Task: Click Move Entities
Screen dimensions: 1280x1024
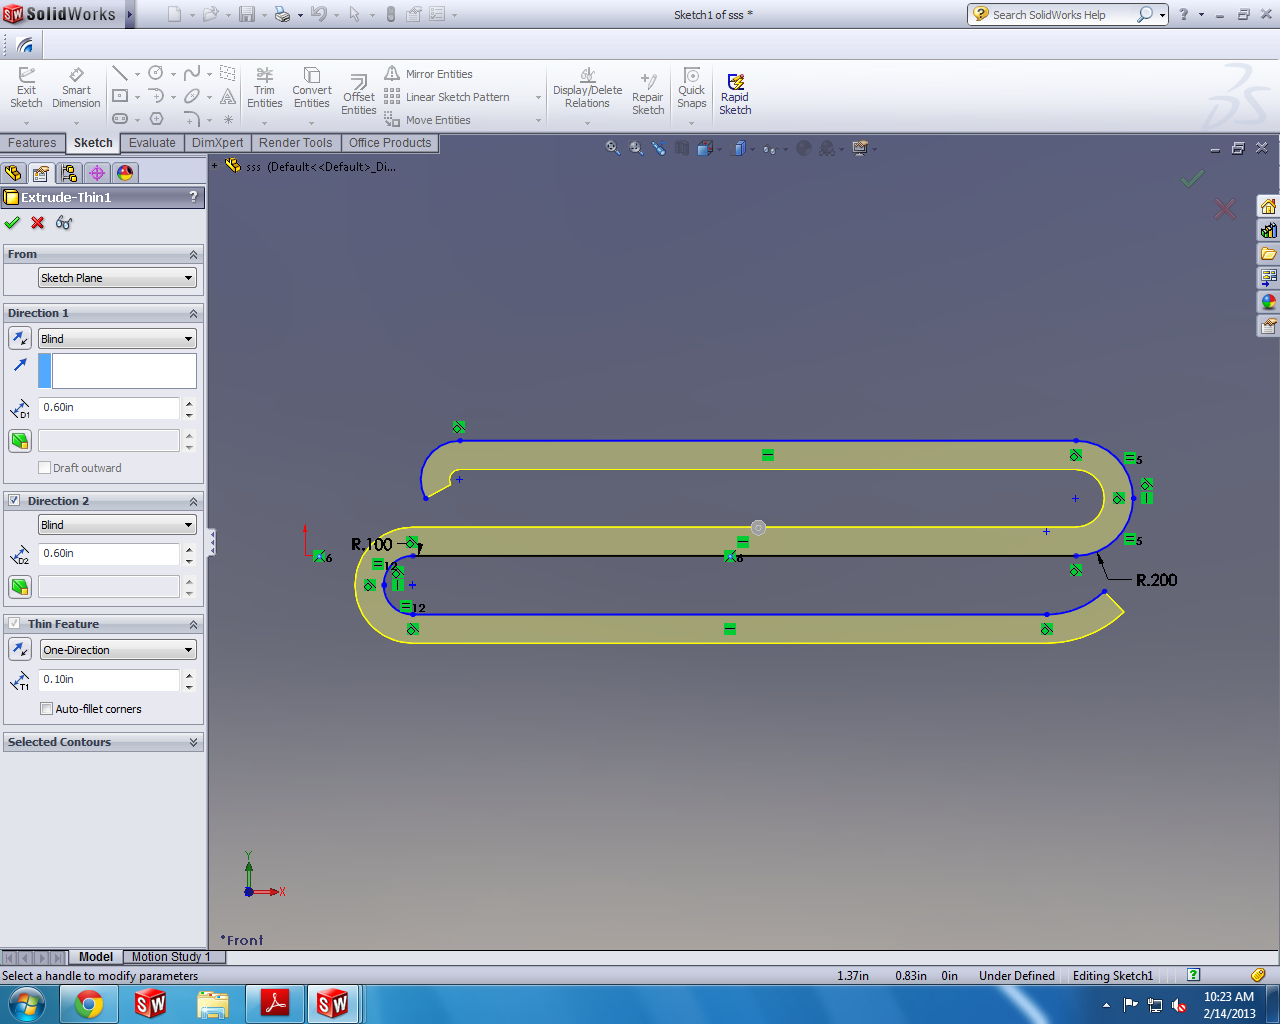Action: coord(427,120)
